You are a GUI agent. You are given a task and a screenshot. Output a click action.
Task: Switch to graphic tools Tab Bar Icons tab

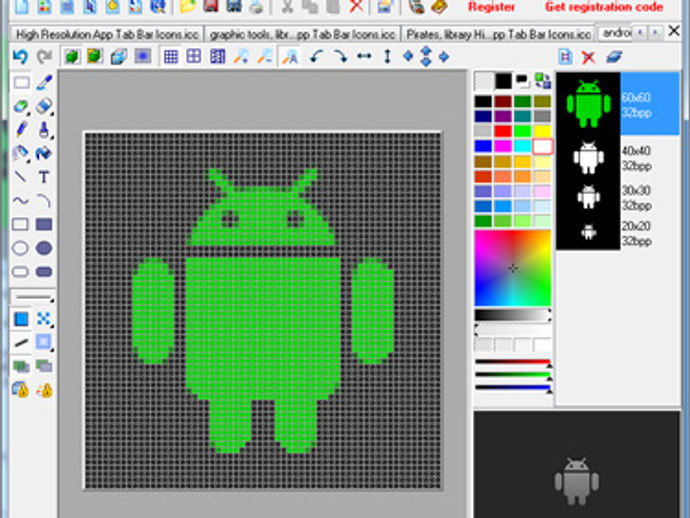pos(302,34)
